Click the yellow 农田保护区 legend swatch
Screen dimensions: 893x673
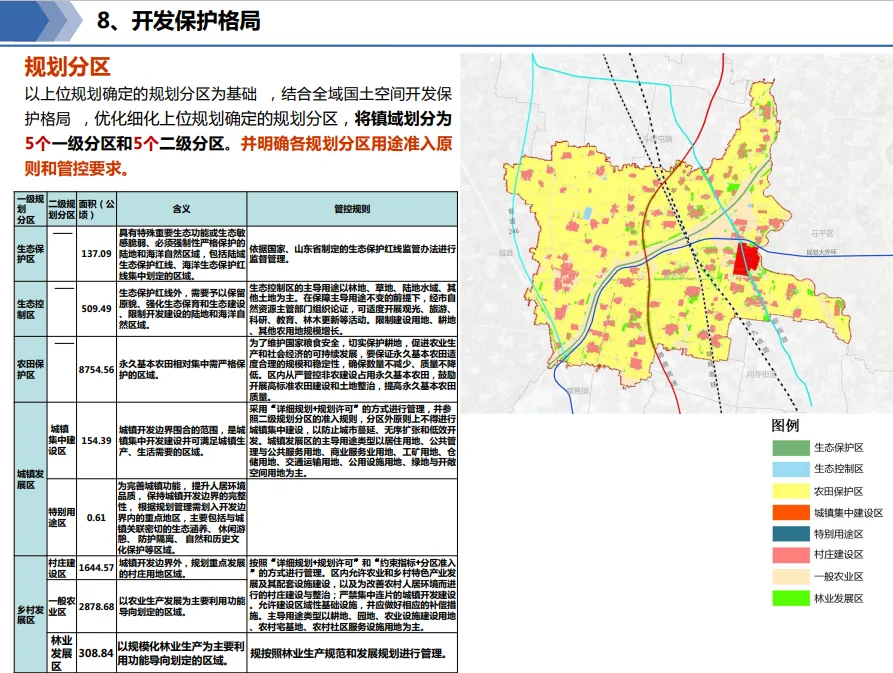point(789,490)
